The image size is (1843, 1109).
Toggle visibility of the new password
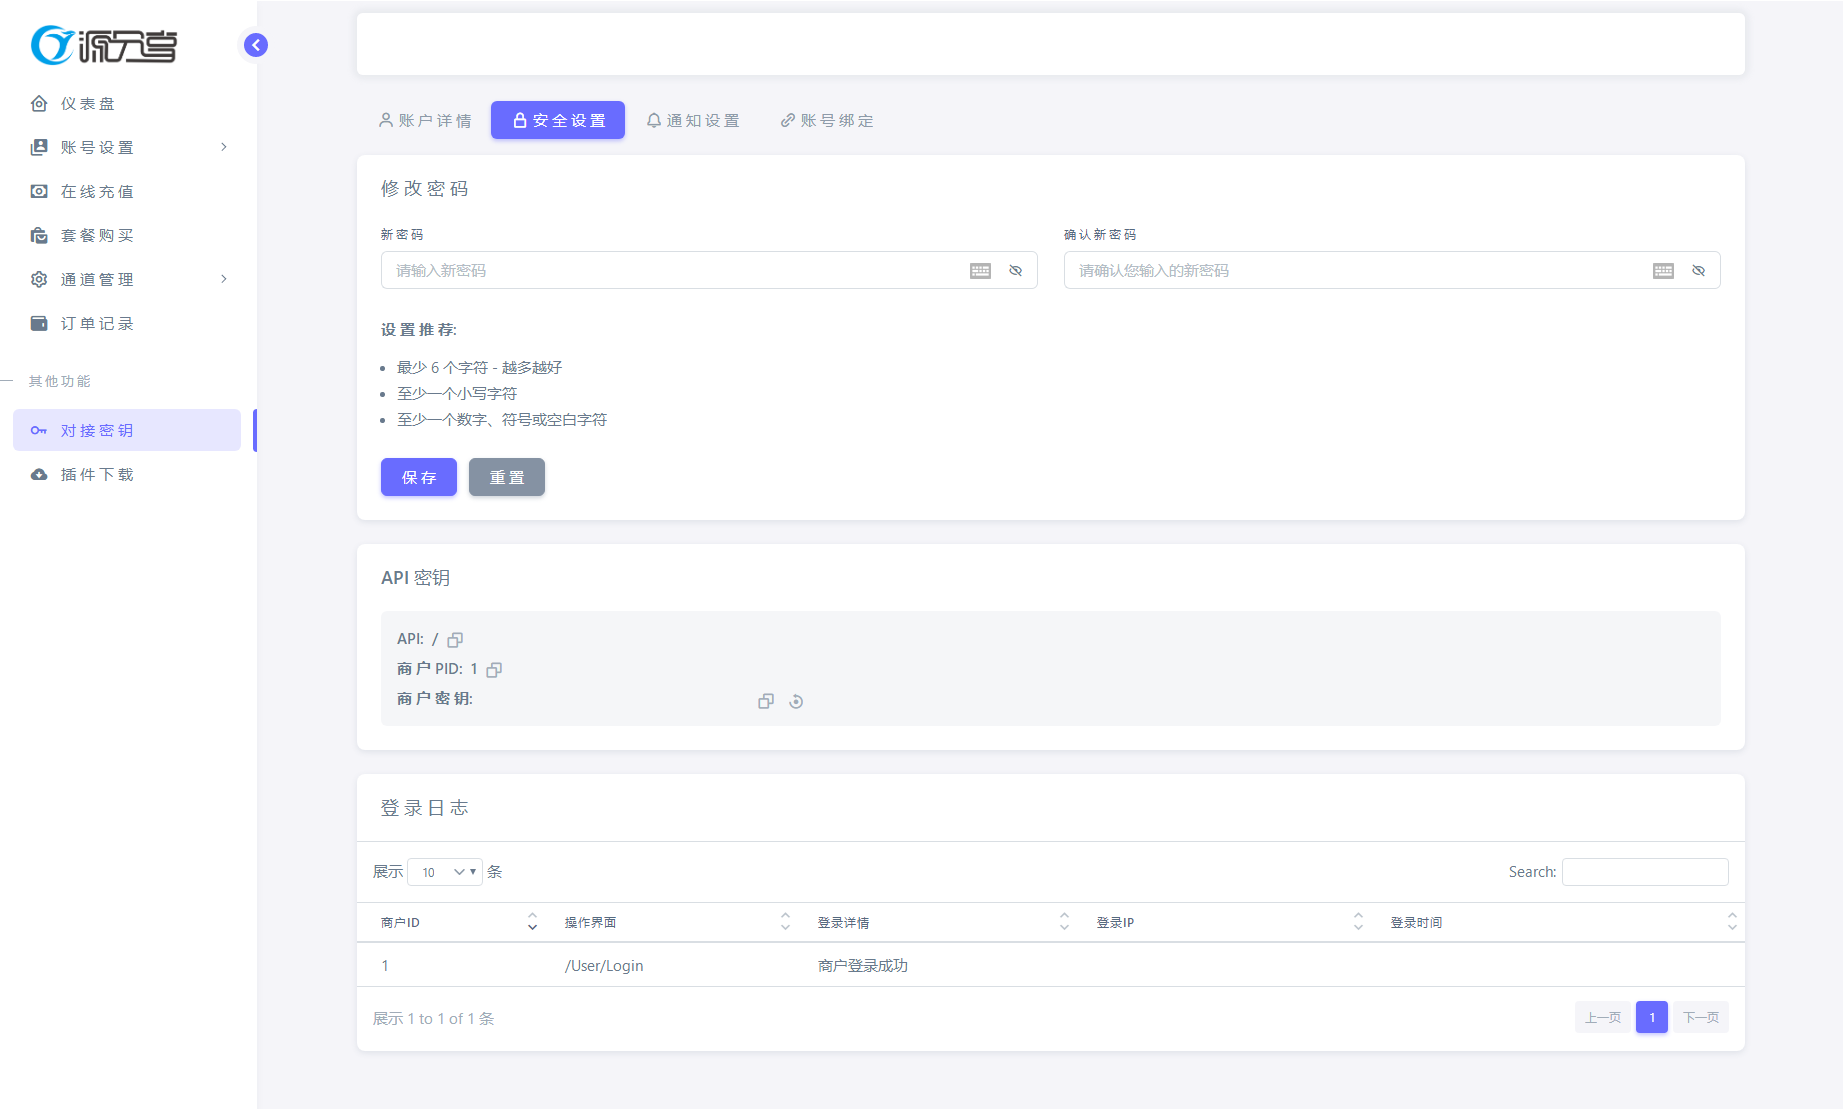1015,271
